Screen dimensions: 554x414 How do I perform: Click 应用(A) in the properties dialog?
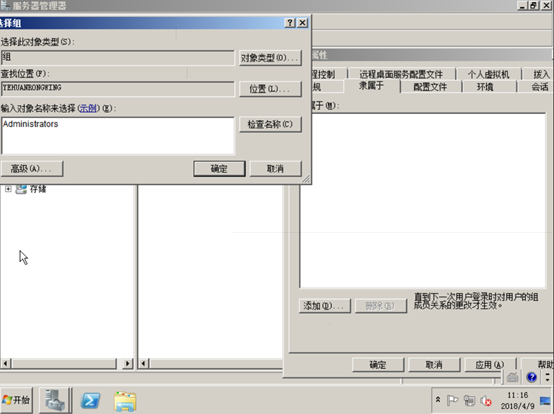(x=490, y=365)
